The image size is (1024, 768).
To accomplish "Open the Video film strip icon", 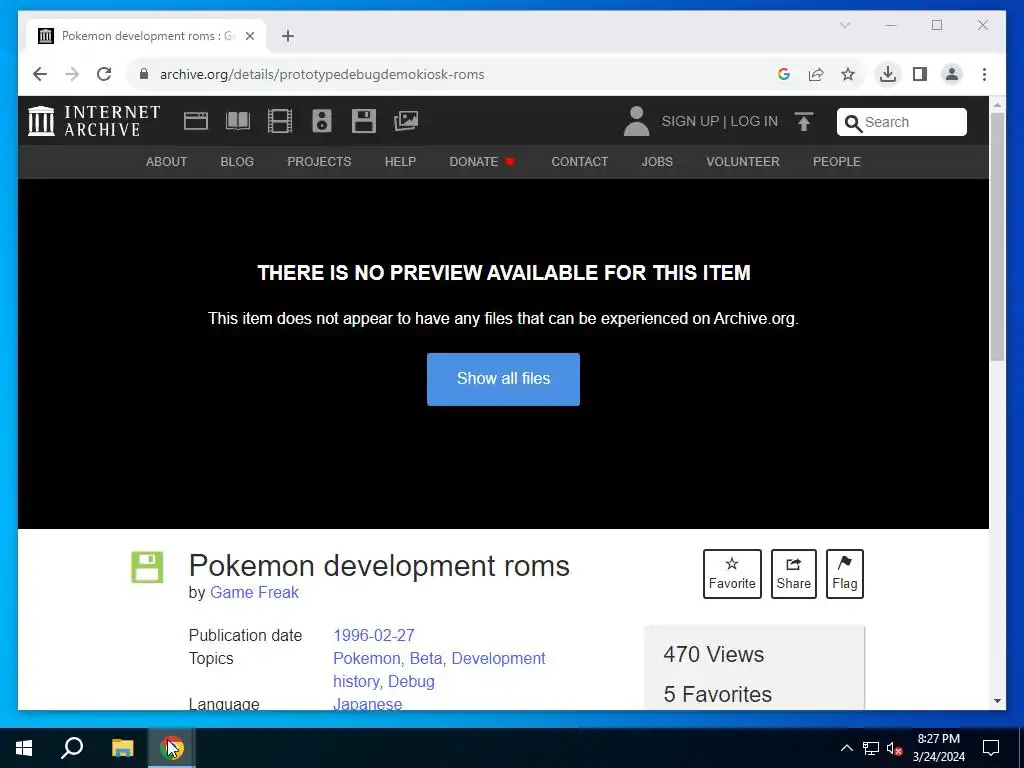I will pos(280,121).
